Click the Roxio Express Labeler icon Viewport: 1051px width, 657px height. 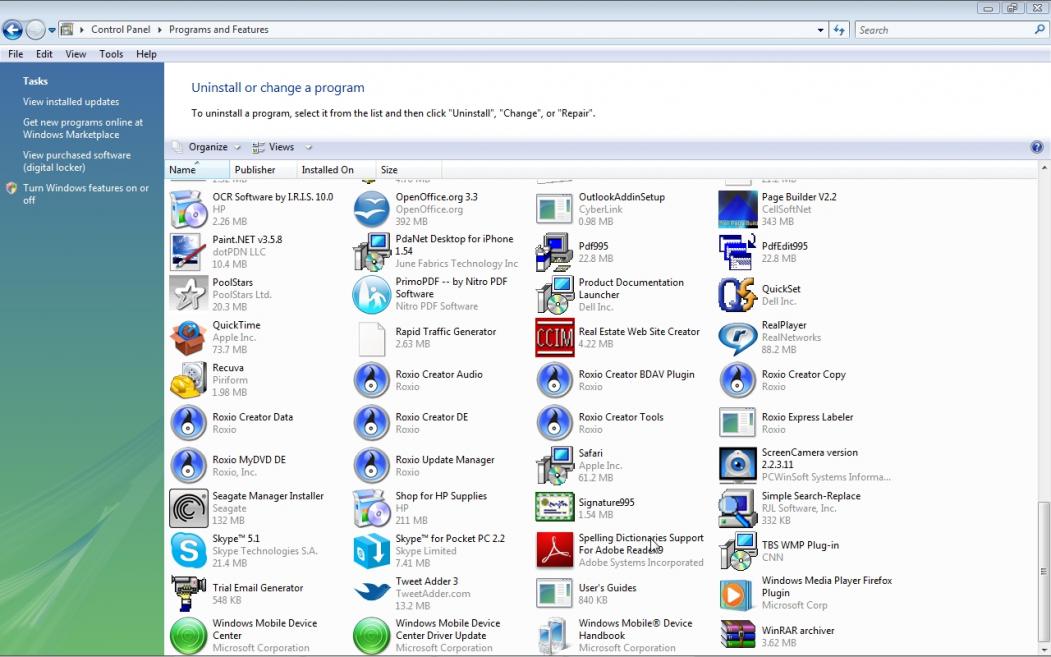(x=737, y=423)
